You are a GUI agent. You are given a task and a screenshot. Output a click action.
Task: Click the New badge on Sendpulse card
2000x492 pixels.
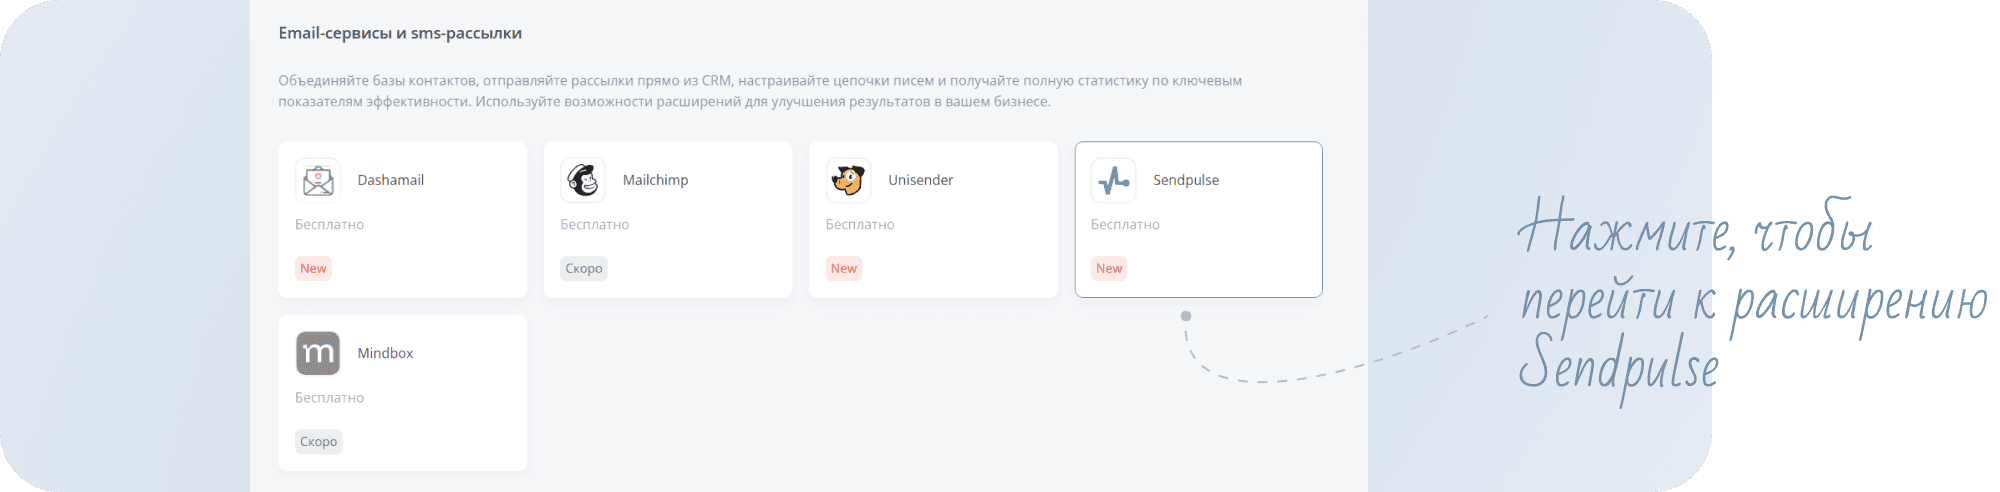(1108, 268)
